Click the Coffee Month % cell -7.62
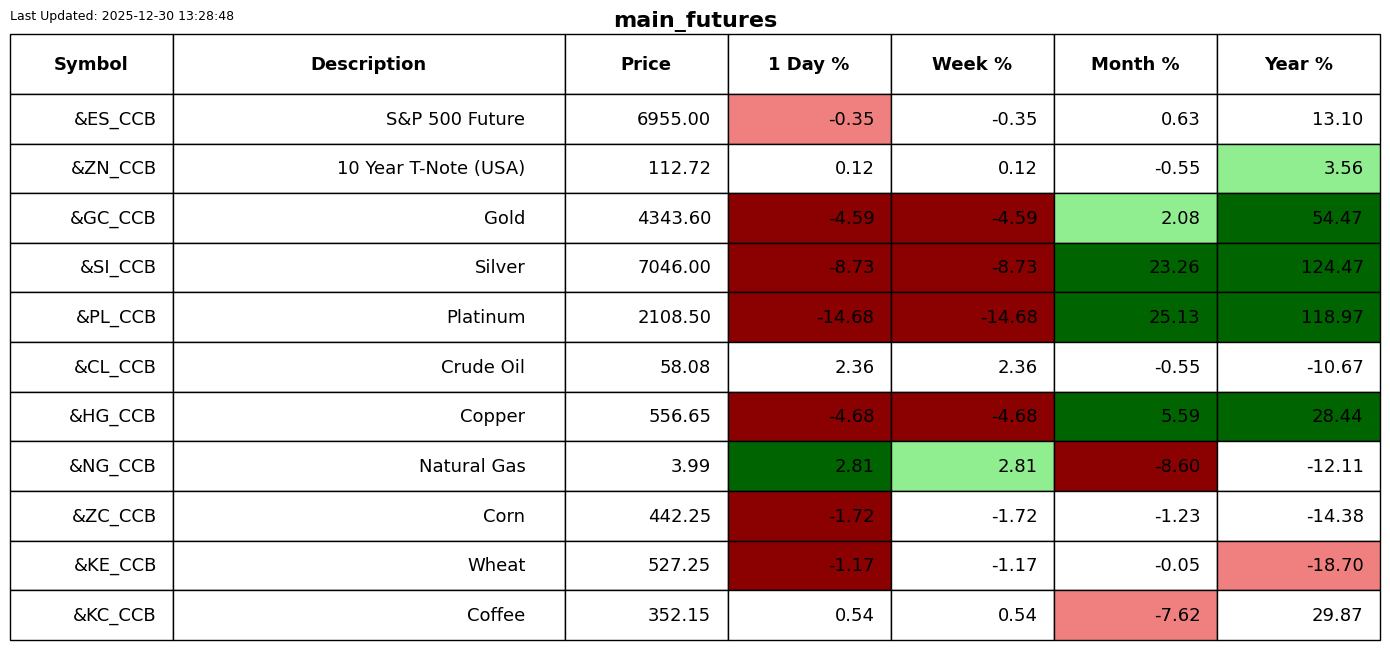The image size is (1390, 650). coord(1135,615)
